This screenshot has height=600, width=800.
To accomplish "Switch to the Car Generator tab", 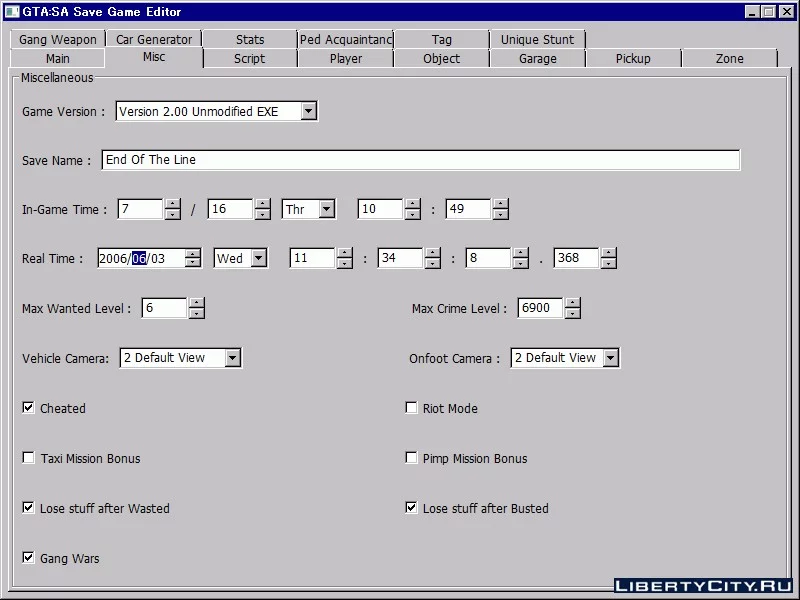I will click(154, 39).
